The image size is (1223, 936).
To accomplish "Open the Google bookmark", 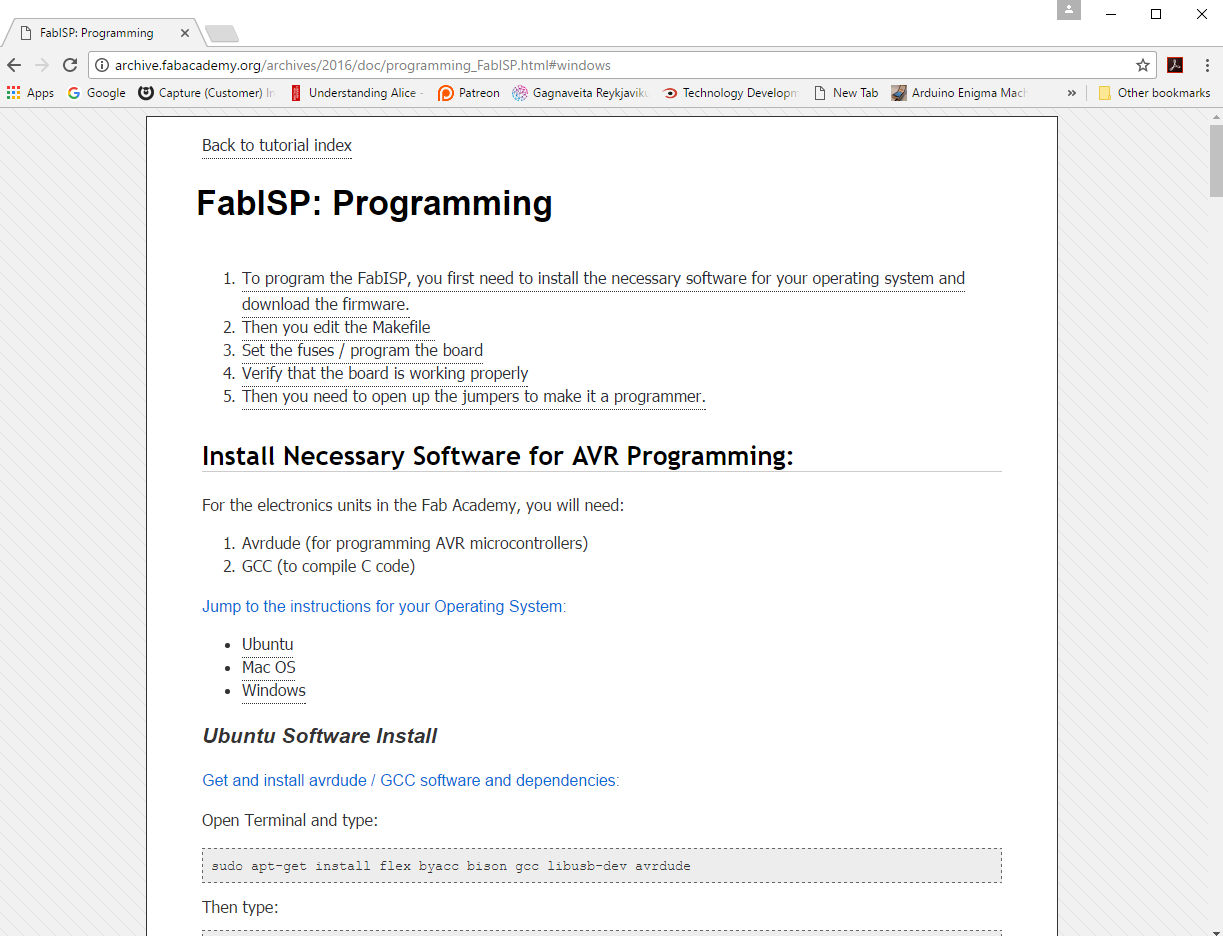I will pos(96,93).
